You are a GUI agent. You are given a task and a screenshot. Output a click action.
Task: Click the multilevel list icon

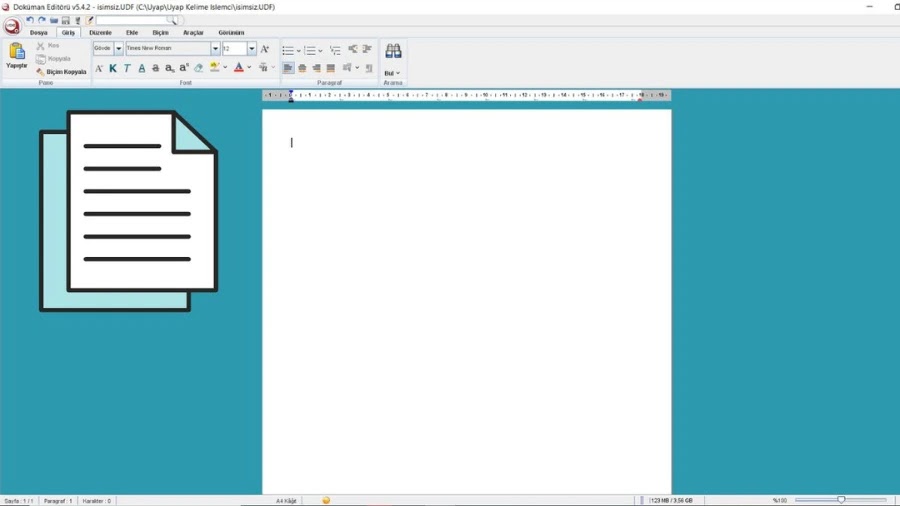point(335,50)
